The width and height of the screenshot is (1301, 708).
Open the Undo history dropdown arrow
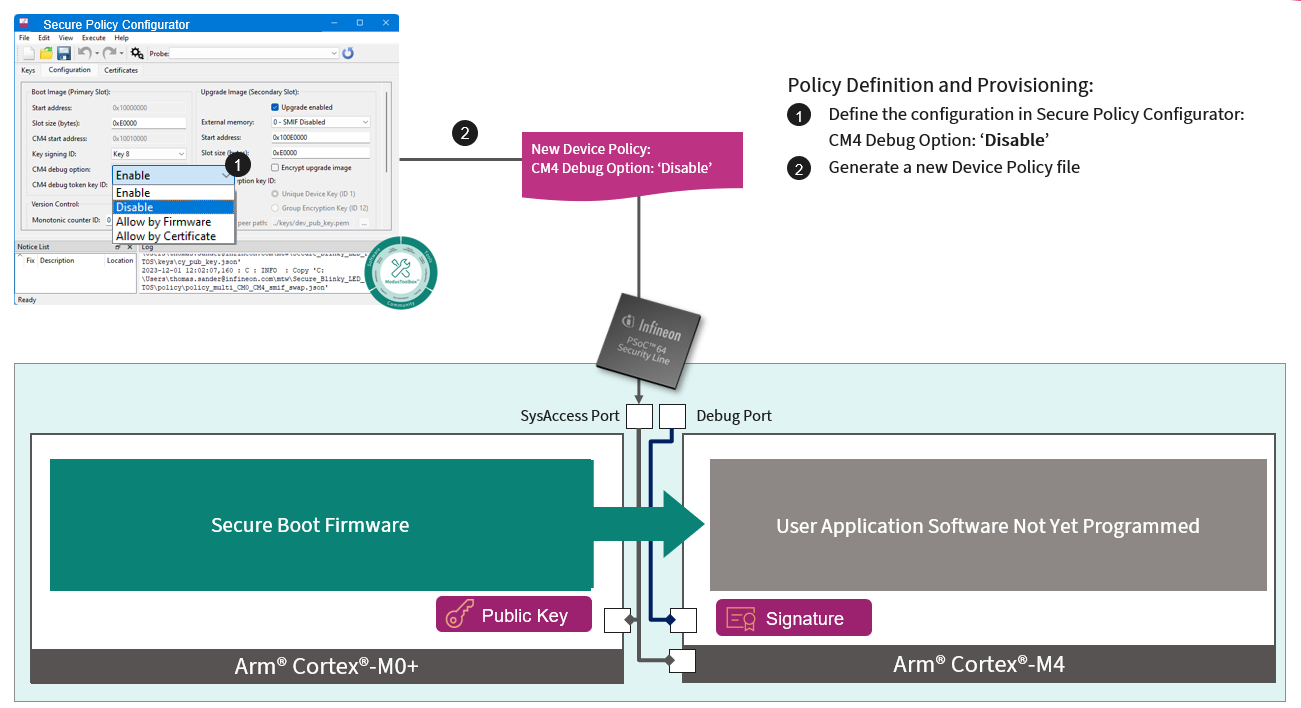pos(96,53)
